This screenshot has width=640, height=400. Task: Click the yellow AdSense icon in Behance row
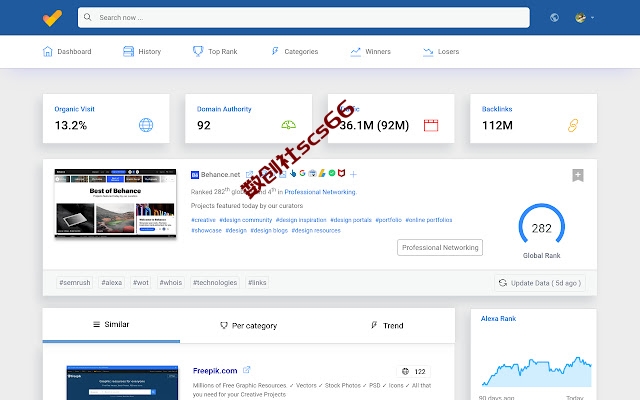[x=322, y=173]
